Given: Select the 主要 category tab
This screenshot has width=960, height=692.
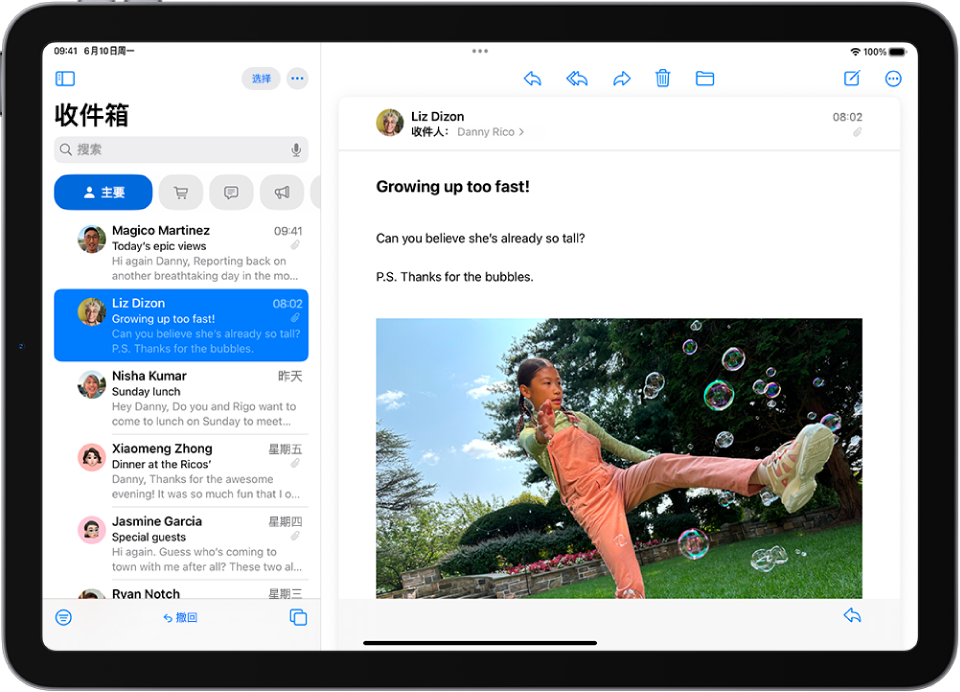Looking at the screenshot, I should (x=103, y=192).
